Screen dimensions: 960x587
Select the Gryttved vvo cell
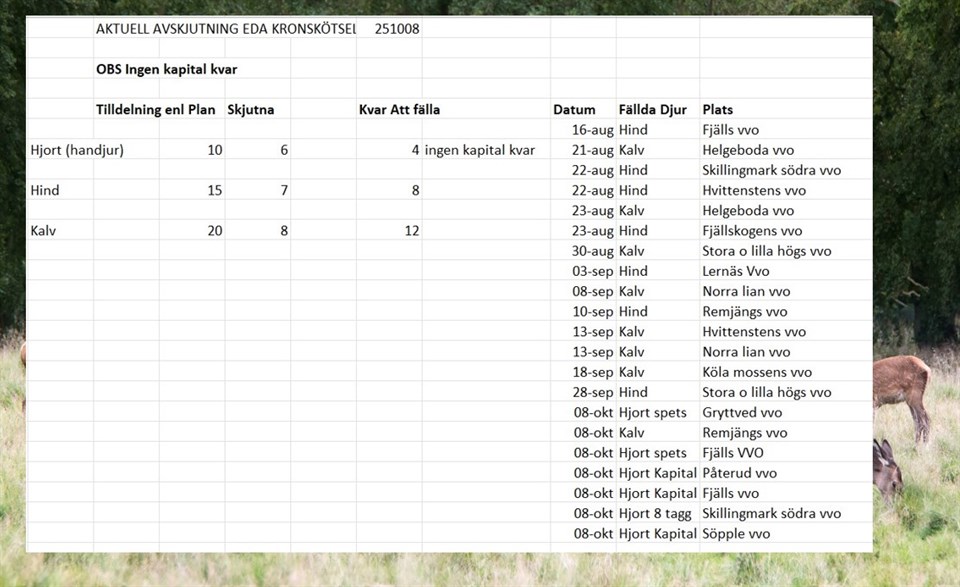[742, 412]
